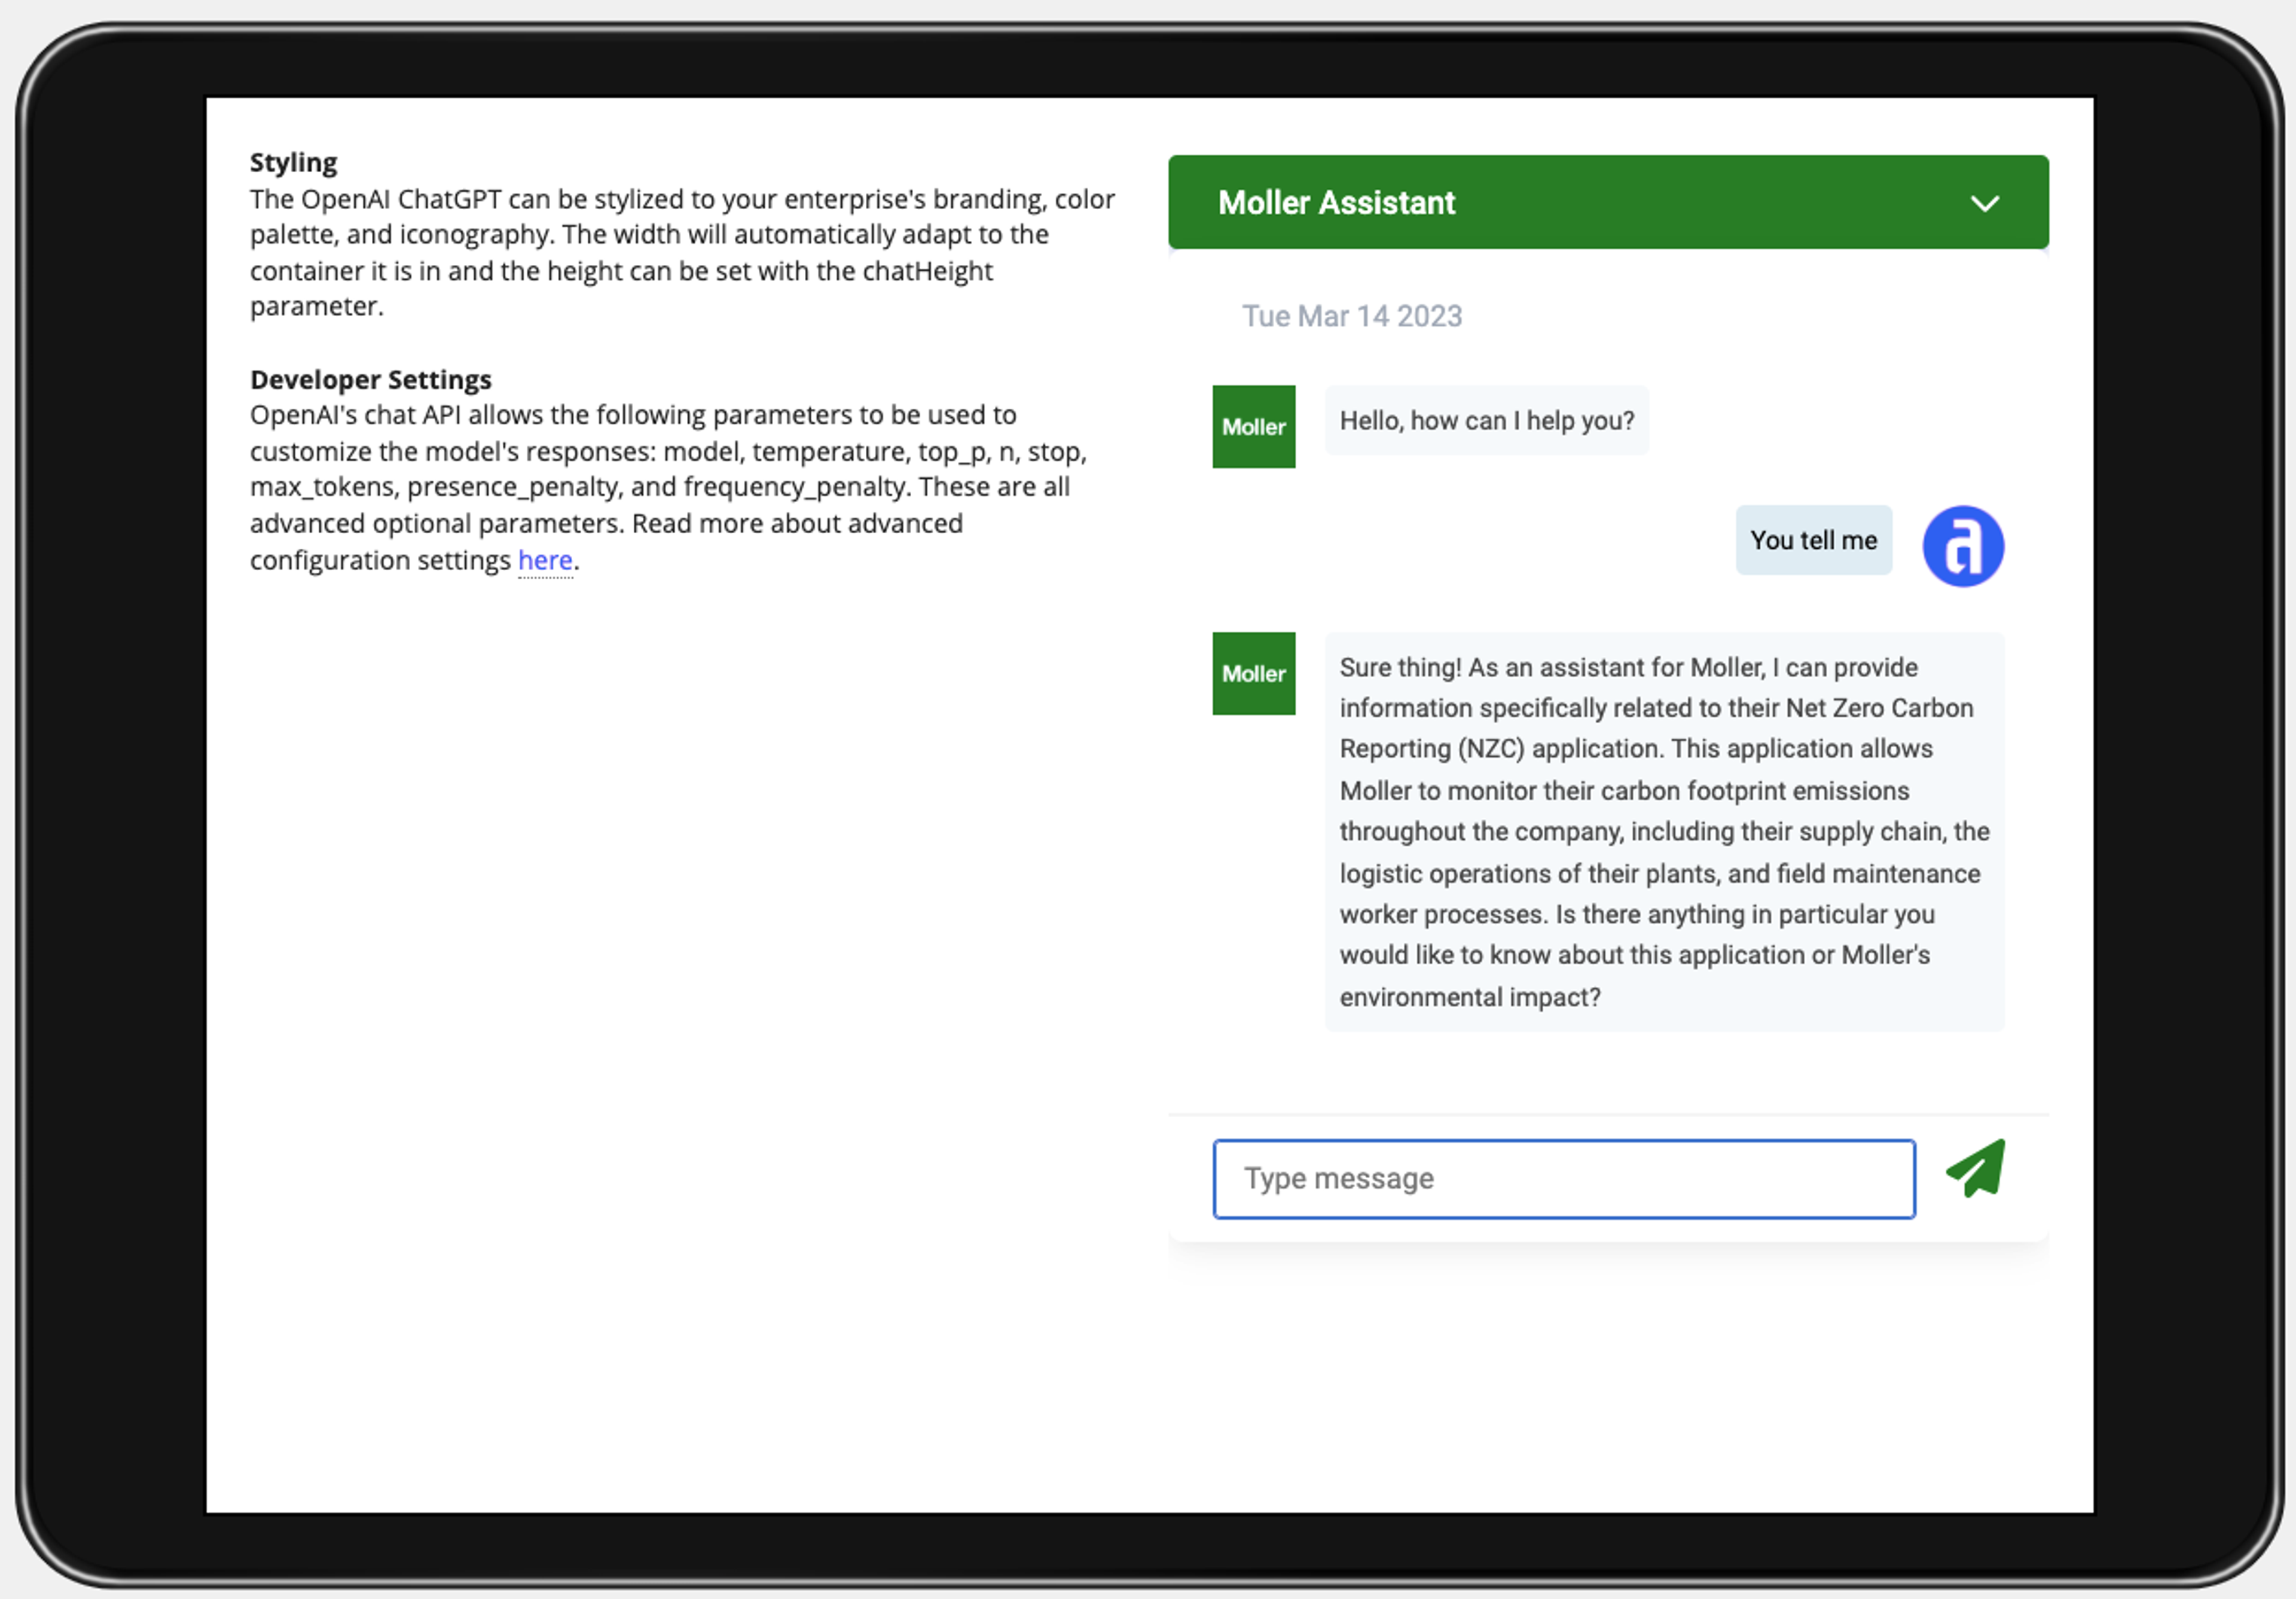Click the 'You tell me' user message

(x=1813, y=540)
